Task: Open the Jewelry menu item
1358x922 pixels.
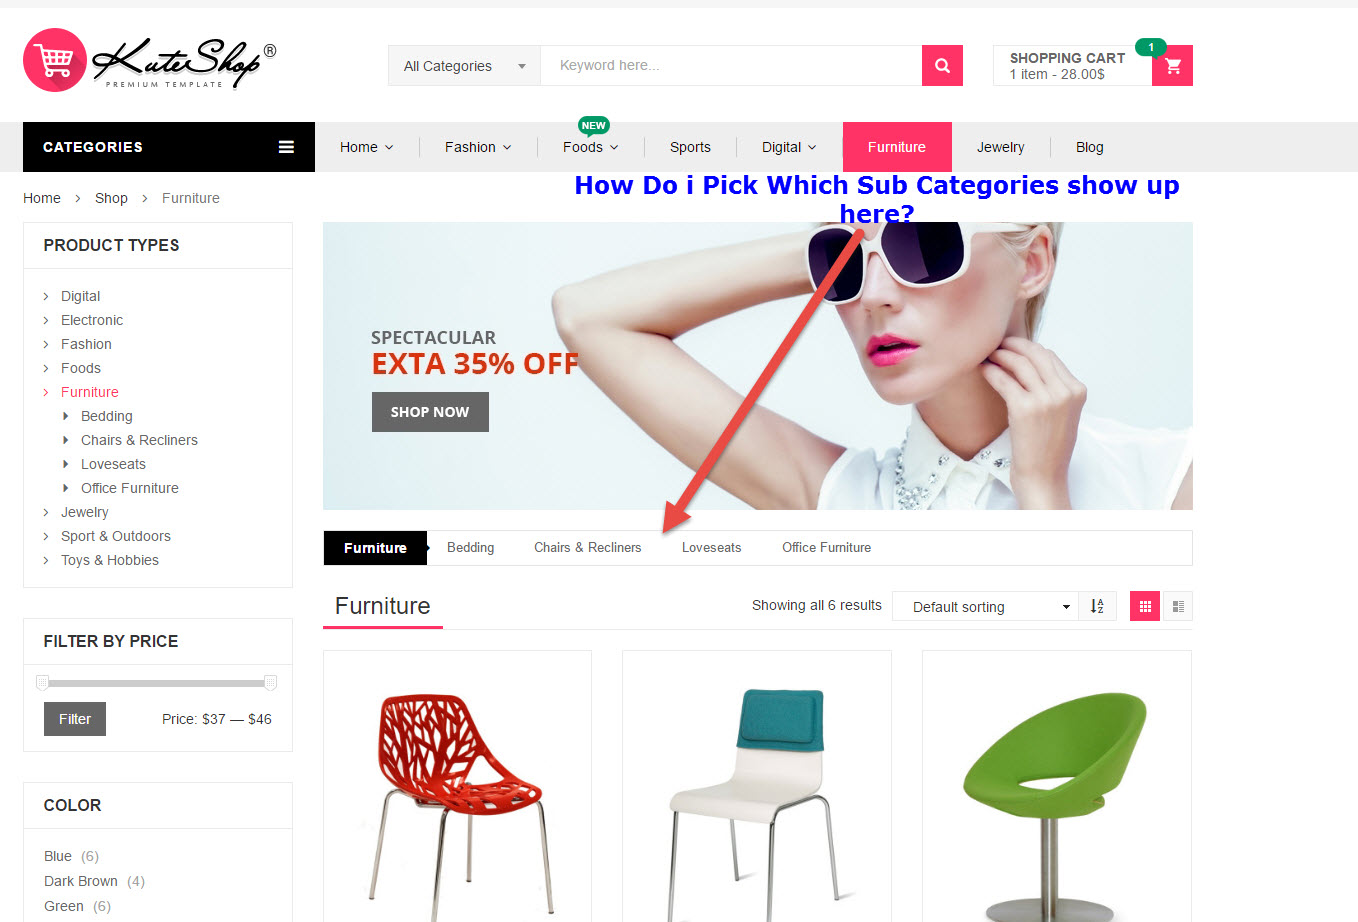Action: [x=1000, y=147]
